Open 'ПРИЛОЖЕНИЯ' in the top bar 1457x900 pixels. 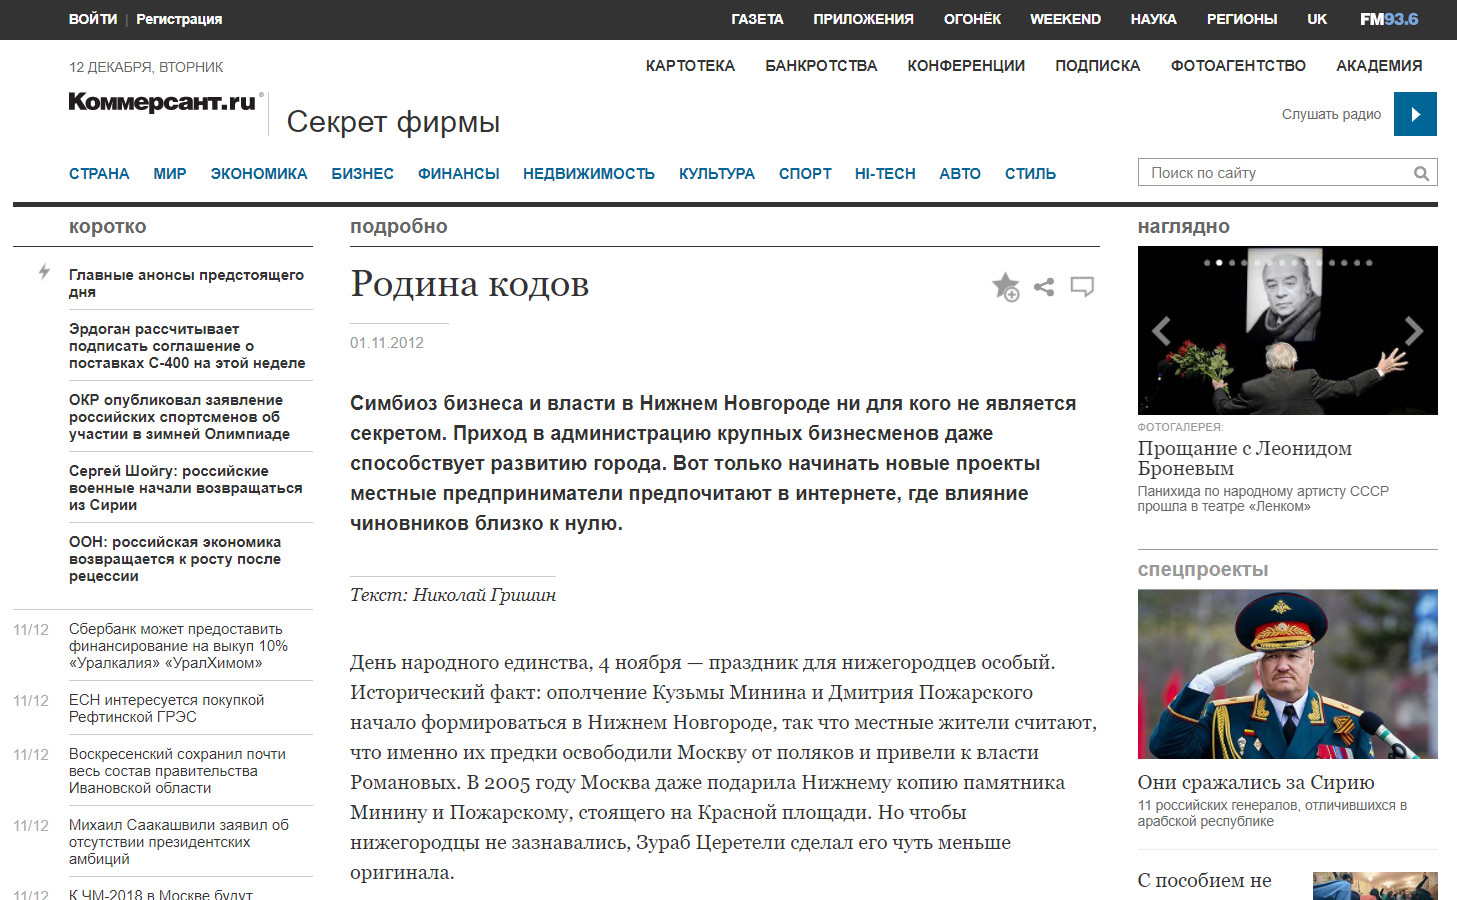(x=863, y=19)
